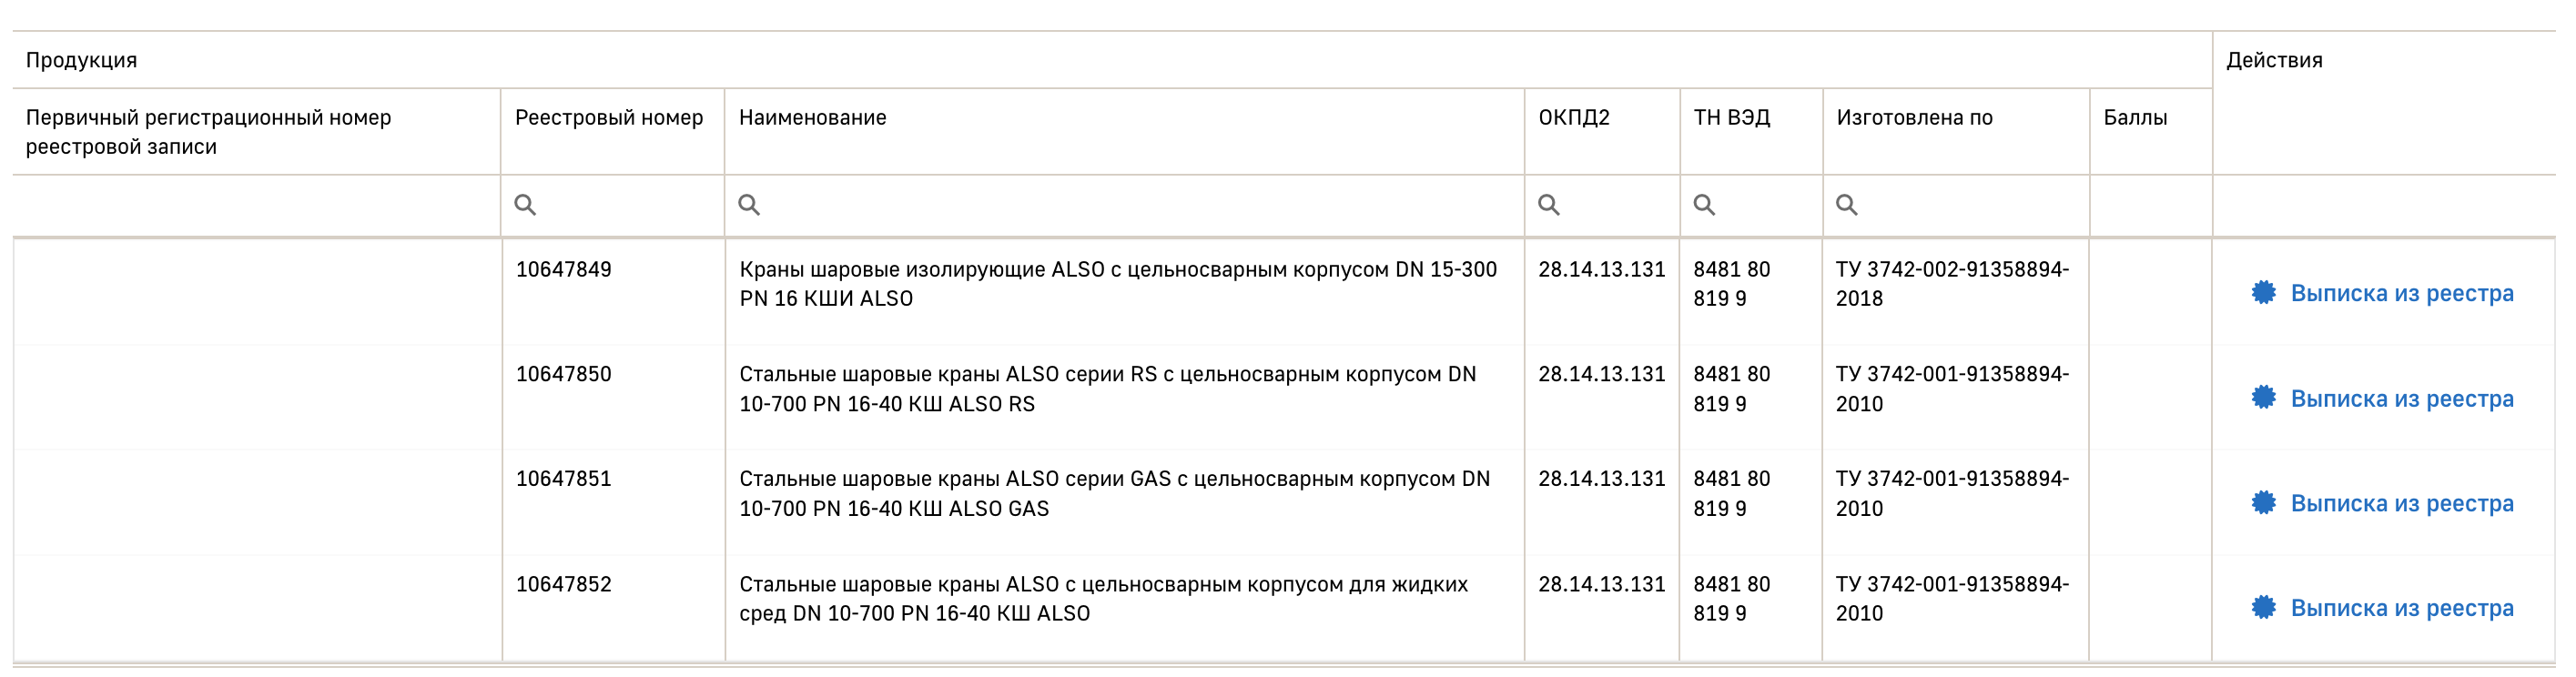Image resolution: width=2576 pixels, height=677 pixels.
Task: Click the search icon under Наименование
Action: [x=749, y=205]
